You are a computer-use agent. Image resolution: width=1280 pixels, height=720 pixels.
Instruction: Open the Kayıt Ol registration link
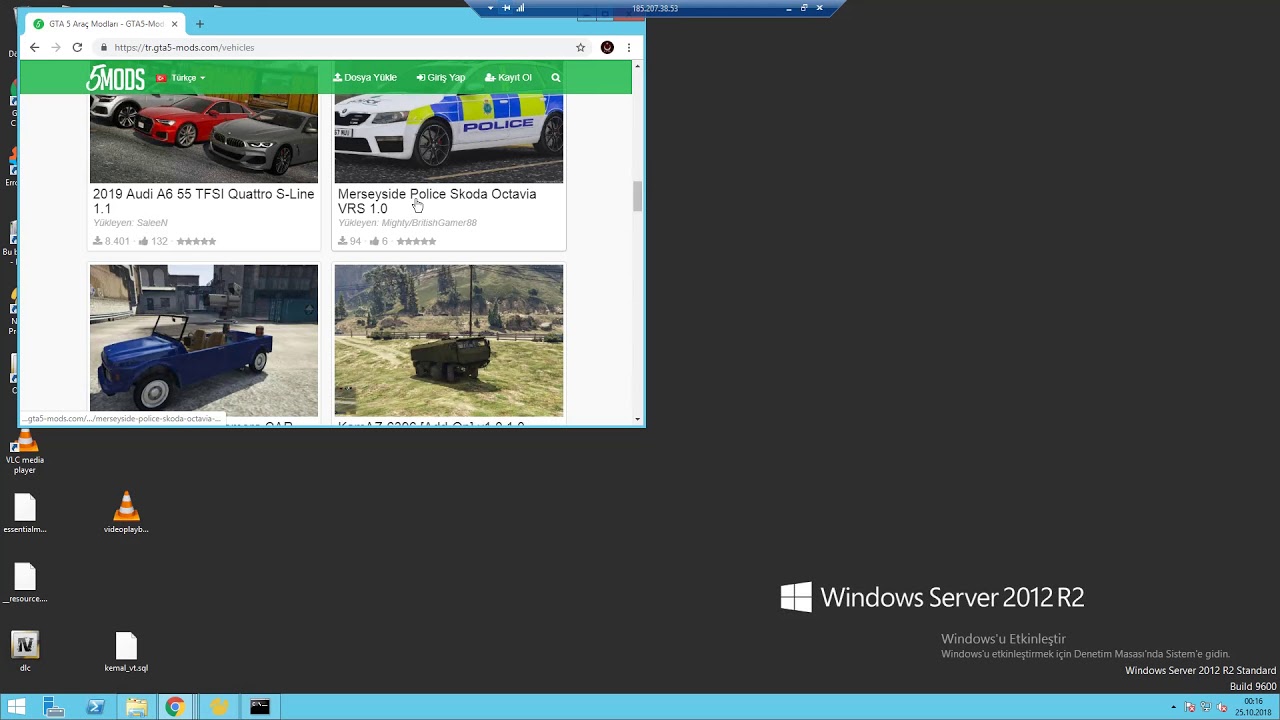(x=508, y=77)
